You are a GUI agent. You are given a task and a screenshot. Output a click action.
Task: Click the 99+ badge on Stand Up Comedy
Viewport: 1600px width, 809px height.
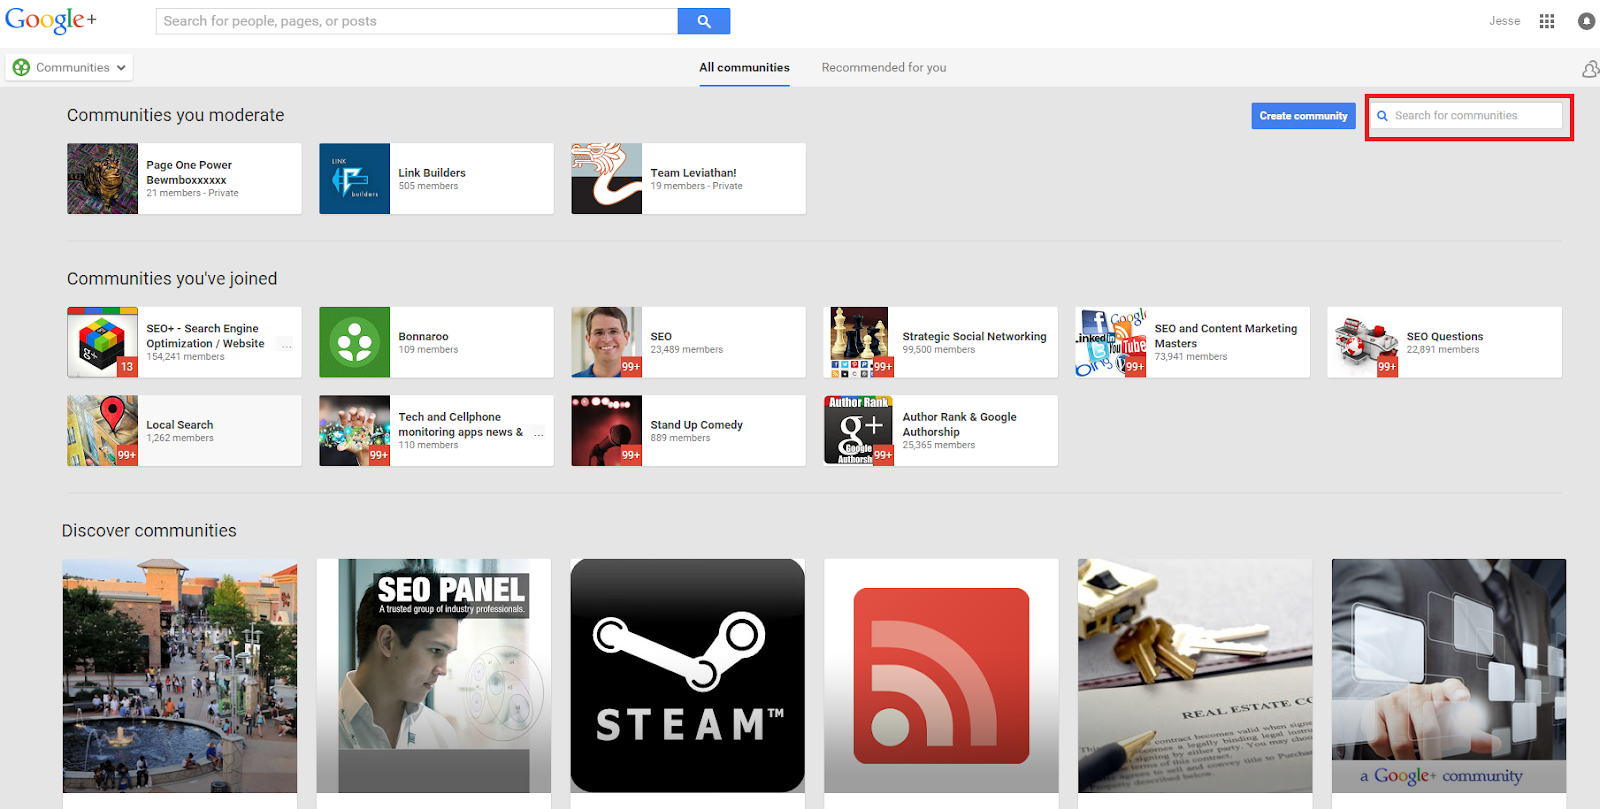pos(631,455)
